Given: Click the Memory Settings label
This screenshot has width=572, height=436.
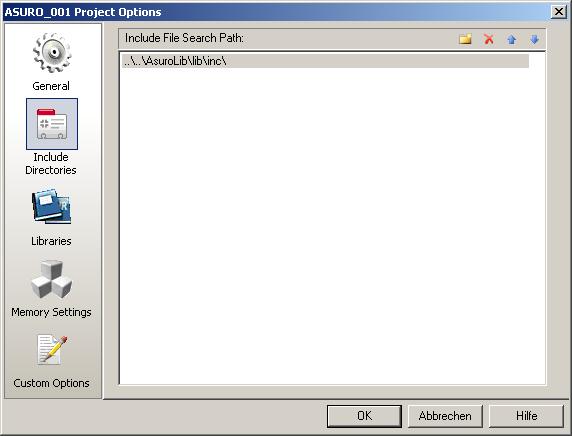Looking at the screenshot, I should coord(51,312).
